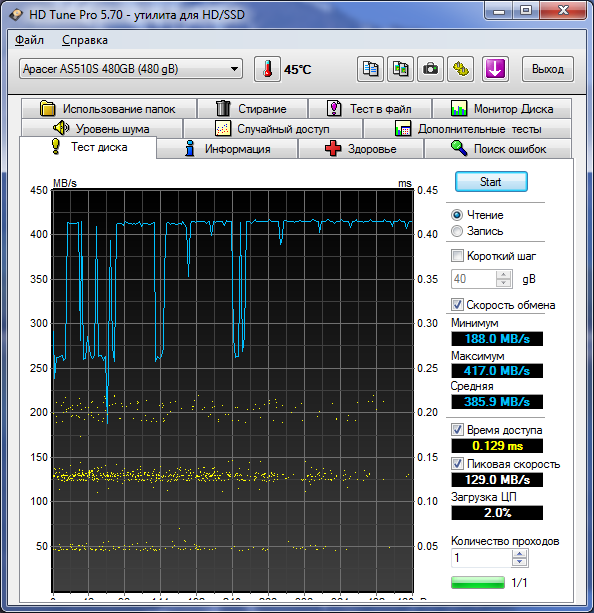
Task: Click the green pass progress bar
Action: [478, 582]
